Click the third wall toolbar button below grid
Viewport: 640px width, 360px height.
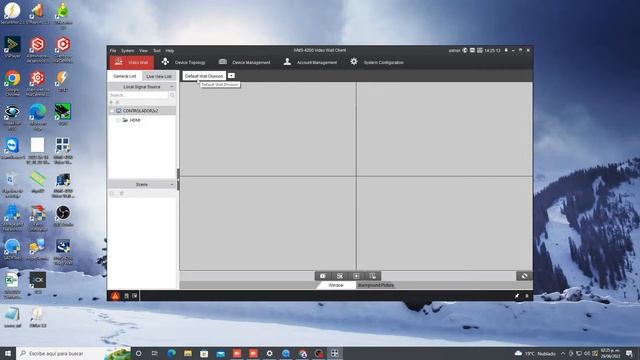click(x=356, y=276)
